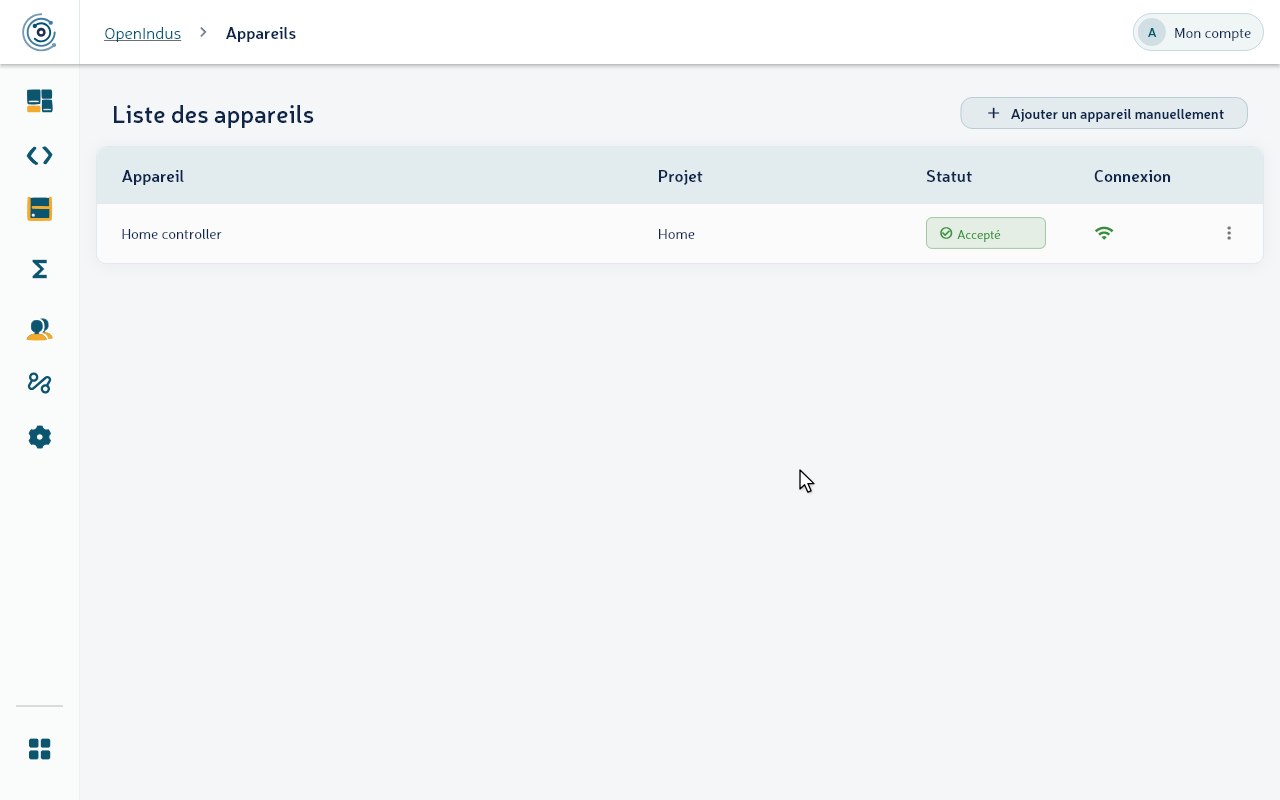1280x800 pixels.
Task: Click the Appareils breadcrumb label
Action: 261,33
